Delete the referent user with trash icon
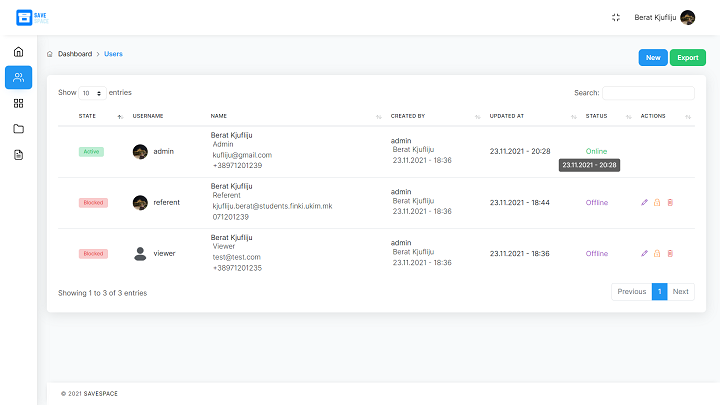The width and height of the screenshot is (720, 405). tap(670, 202)
